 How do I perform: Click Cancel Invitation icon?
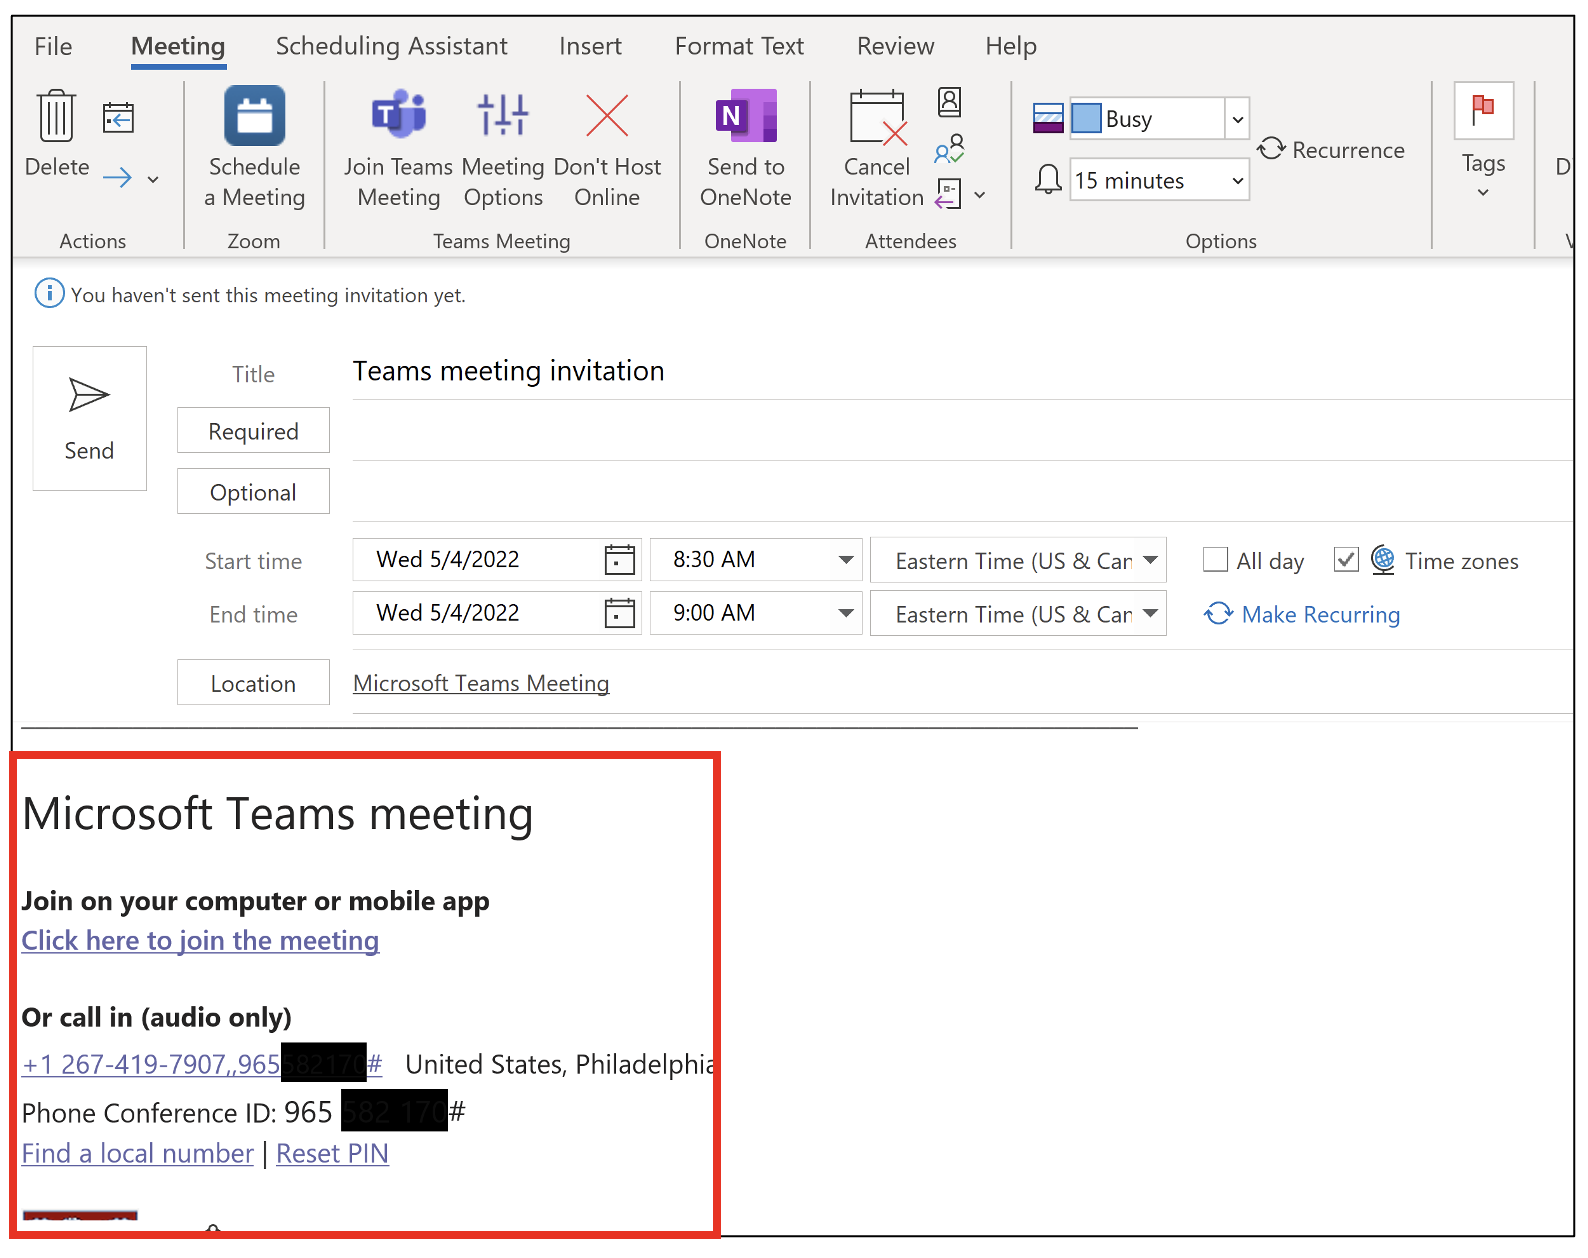[877, 117]
